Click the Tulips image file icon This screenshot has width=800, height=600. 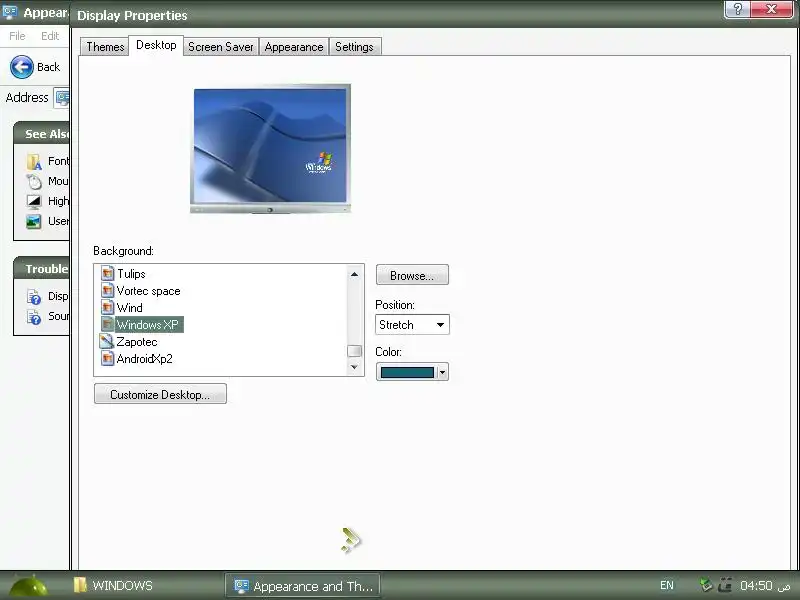(x=107, y=274)
